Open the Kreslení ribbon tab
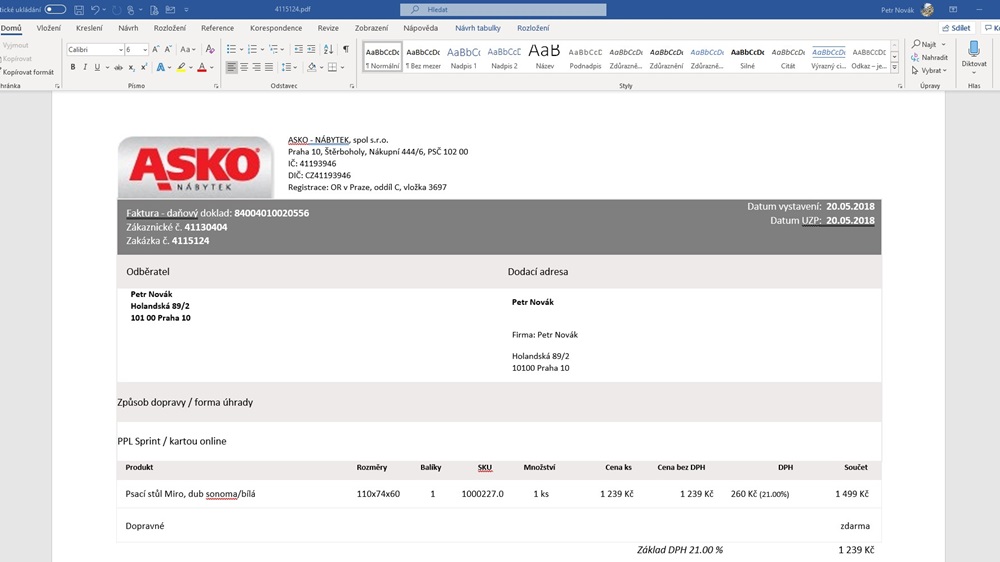Image resolution: width=1000 pixels, height=562 pixels. coord(89,28)
